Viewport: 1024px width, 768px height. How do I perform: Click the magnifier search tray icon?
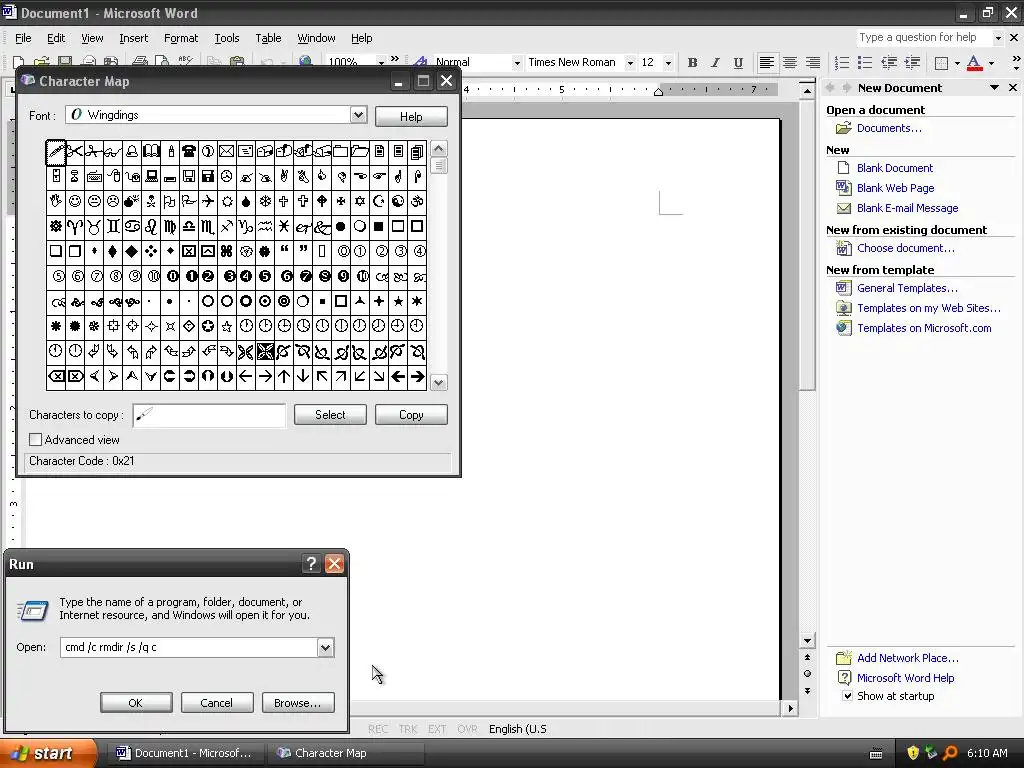(x=950, y=753)
